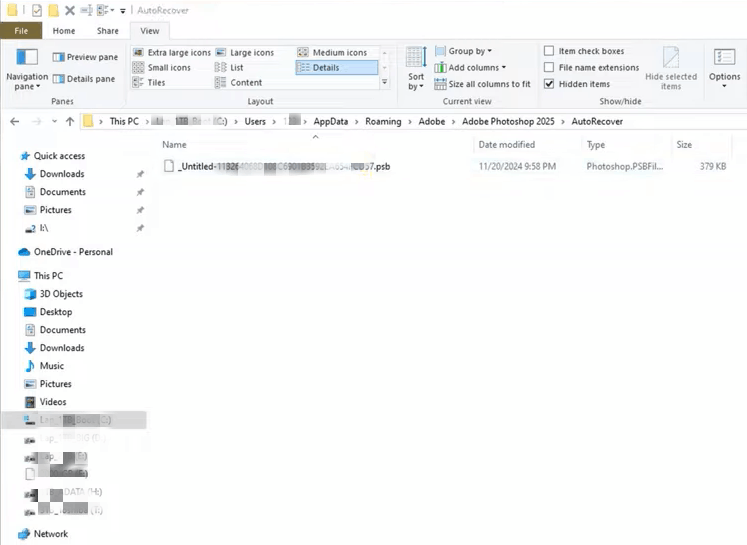Select Small icons layout
Viewport: 747px width, 545px height.
point(162,68)
